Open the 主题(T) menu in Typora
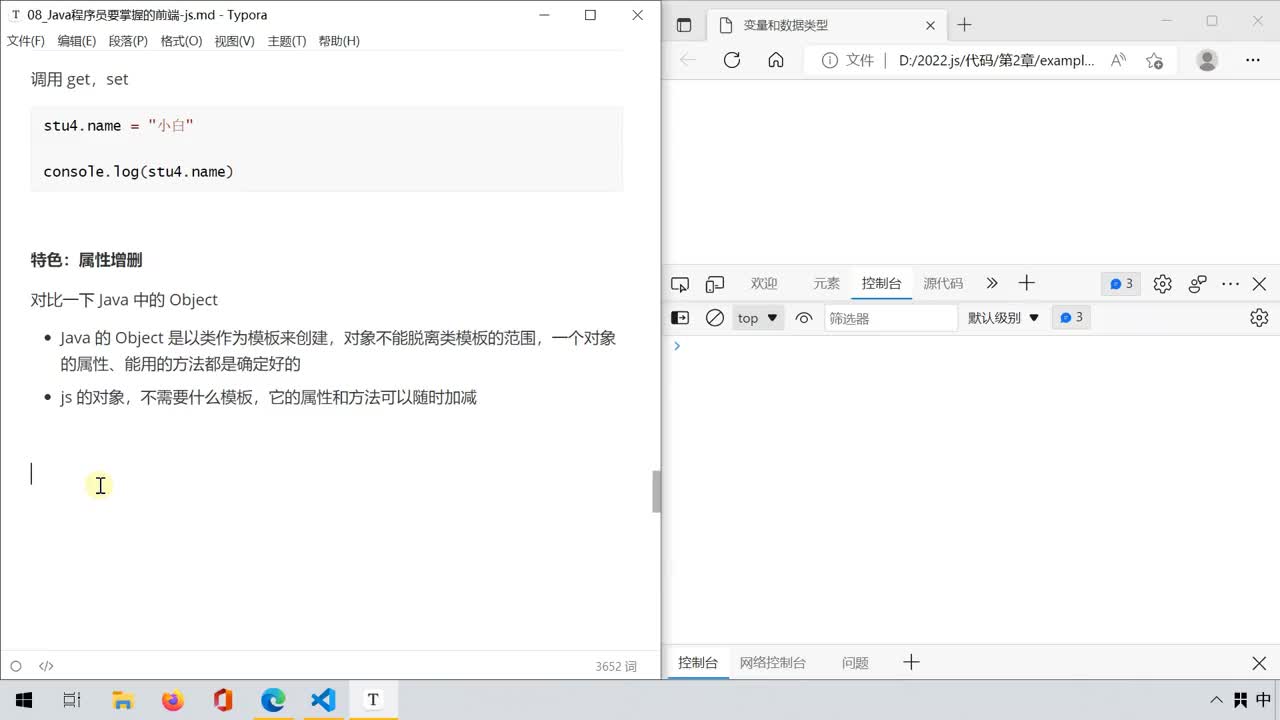Viewport: 1280px width, 720px height. pos(287,41)
